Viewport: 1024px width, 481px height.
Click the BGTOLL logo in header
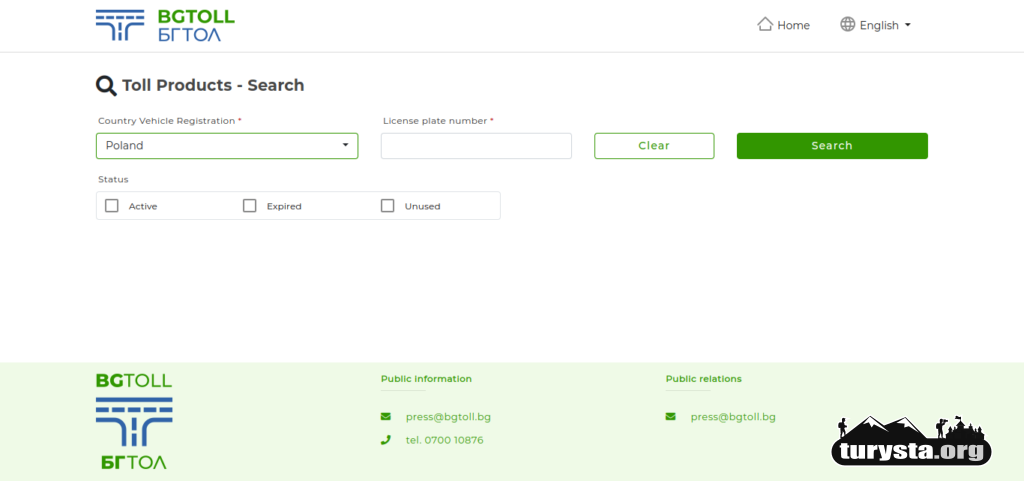point(165,26)
